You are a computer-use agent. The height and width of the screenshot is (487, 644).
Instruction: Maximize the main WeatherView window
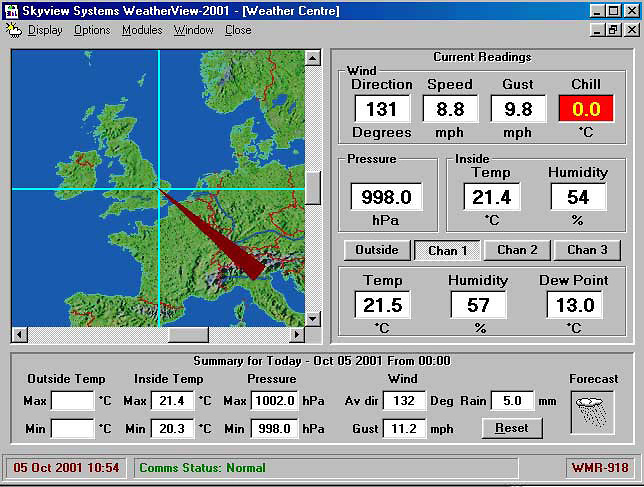(x=614, y=11)
